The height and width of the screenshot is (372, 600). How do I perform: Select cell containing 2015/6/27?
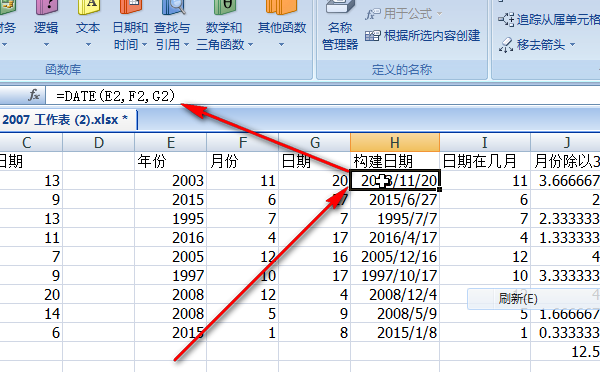[x=395, y=200]
